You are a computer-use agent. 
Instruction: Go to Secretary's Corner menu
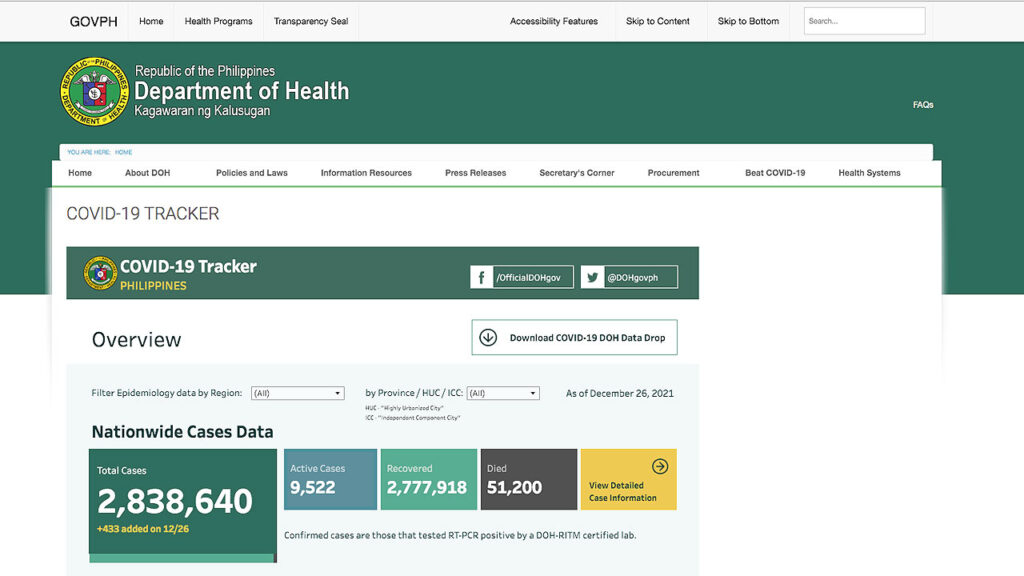[577, 173]
